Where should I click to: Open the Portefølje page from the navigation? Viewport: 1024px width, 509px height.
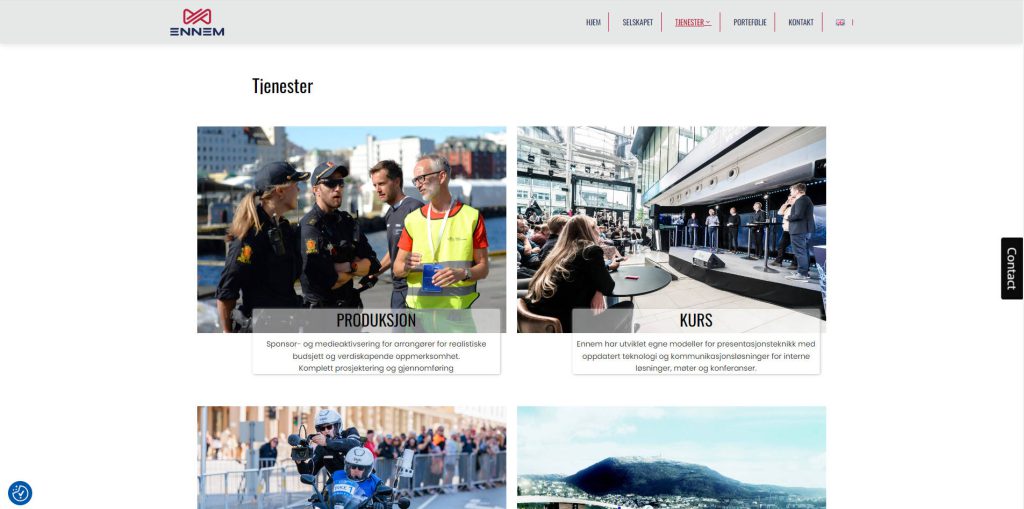pyautogui.click(x=750, y=22)
